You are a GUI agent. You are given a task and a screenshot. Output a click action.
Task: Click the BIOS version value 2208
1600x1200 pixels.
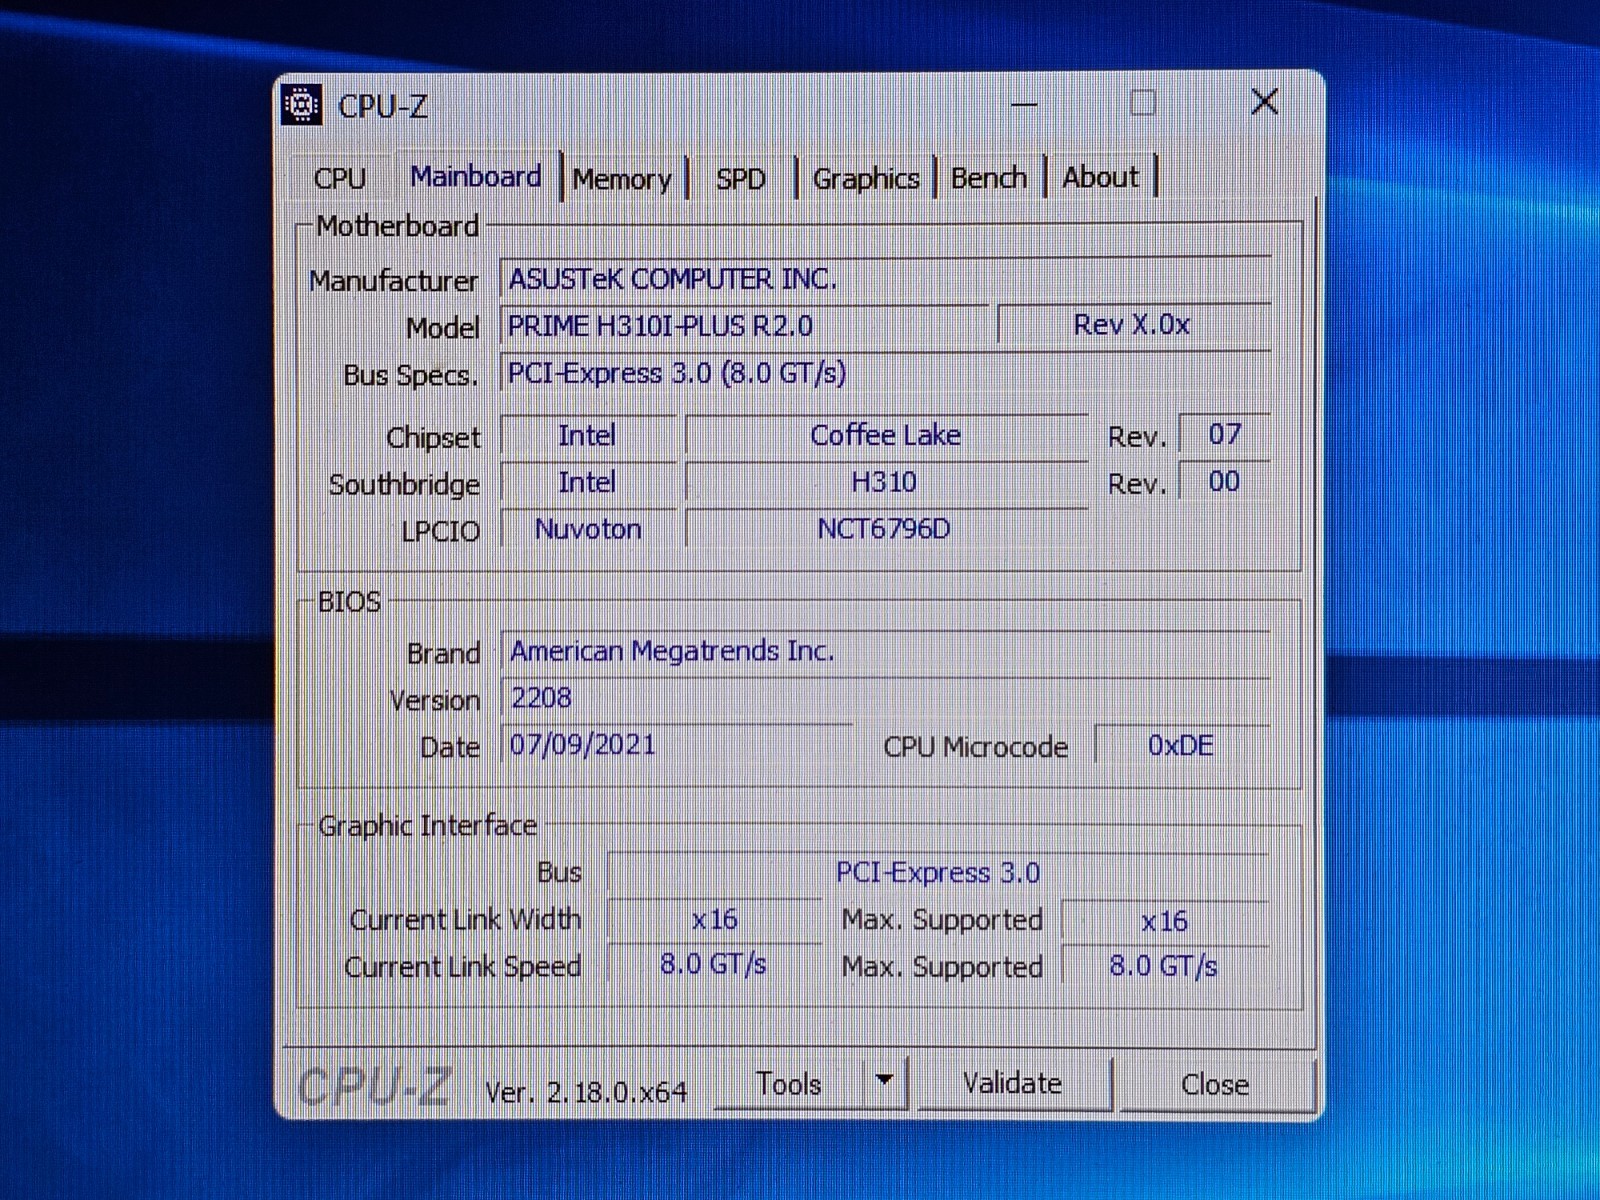pyautogui.click(x=886, y=698)
